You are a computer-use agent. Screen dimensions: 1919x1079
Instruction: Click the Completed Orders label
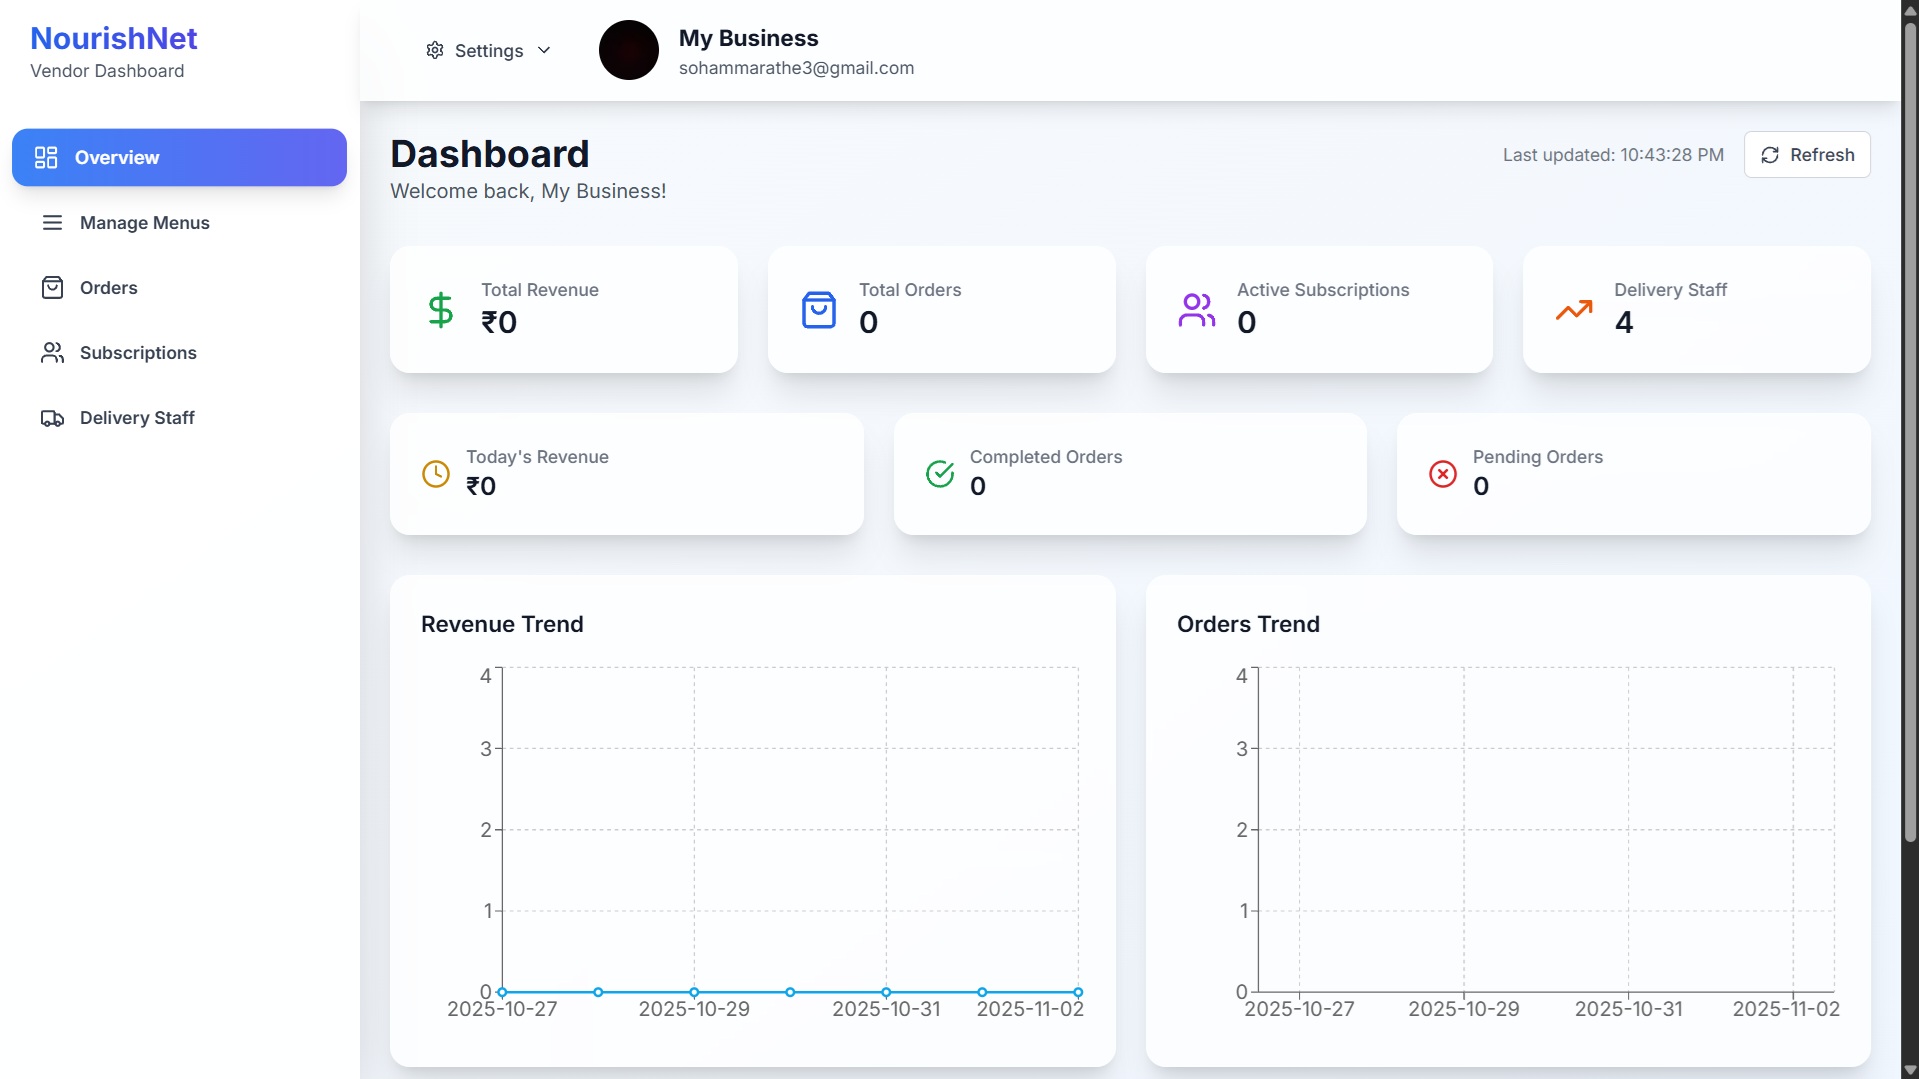pos(1046,457)
